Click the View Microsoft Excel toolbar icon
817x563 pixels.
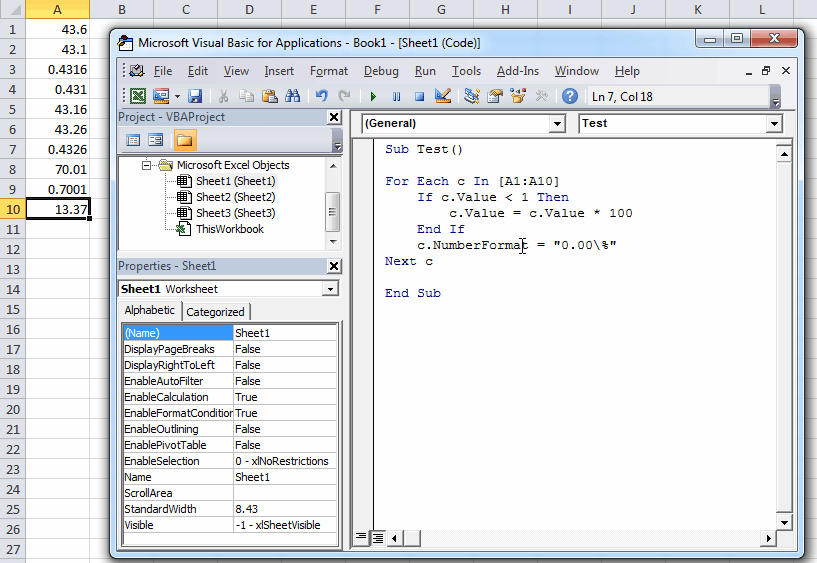click(137, 97)
